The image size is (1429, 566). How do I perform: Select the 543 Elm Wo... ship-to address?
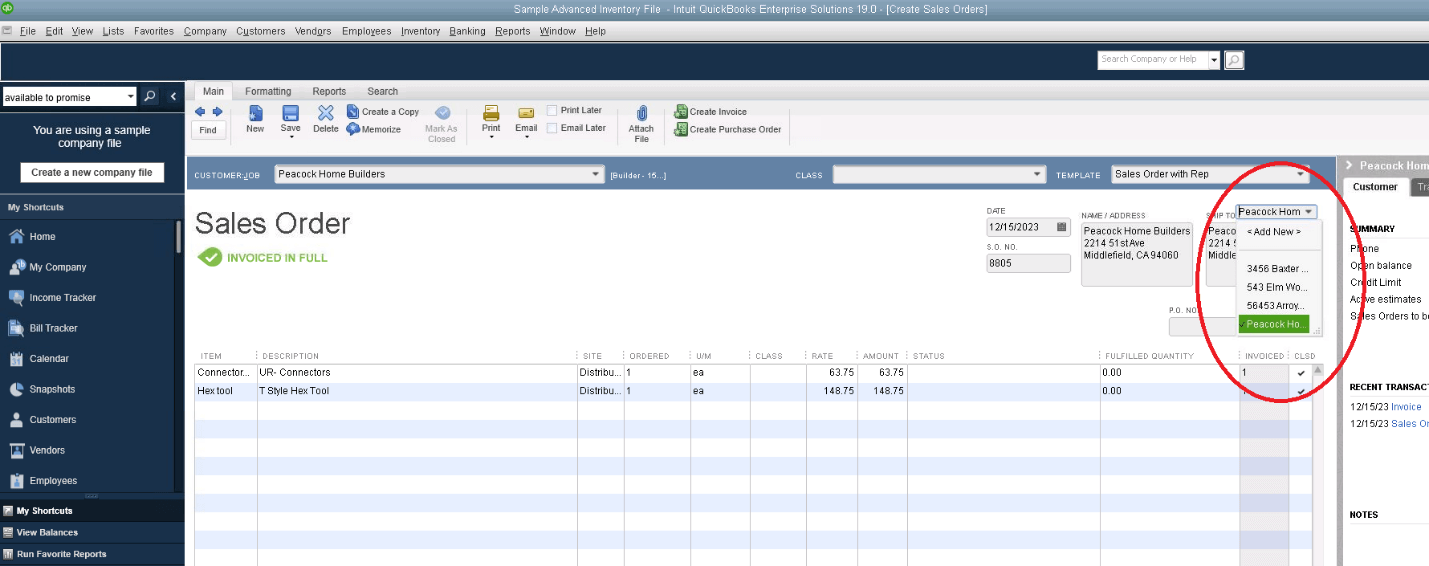[x=1277, y=287]
